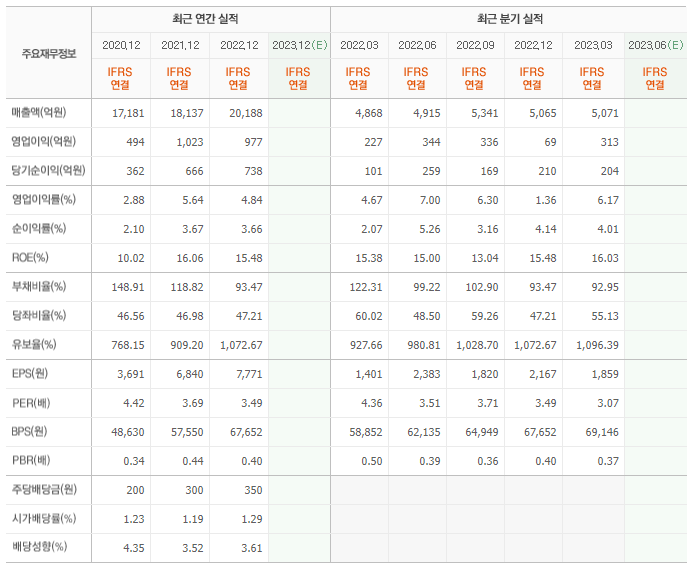Click the 1,096.39 reserve ratio value

[x=598, y=345]
